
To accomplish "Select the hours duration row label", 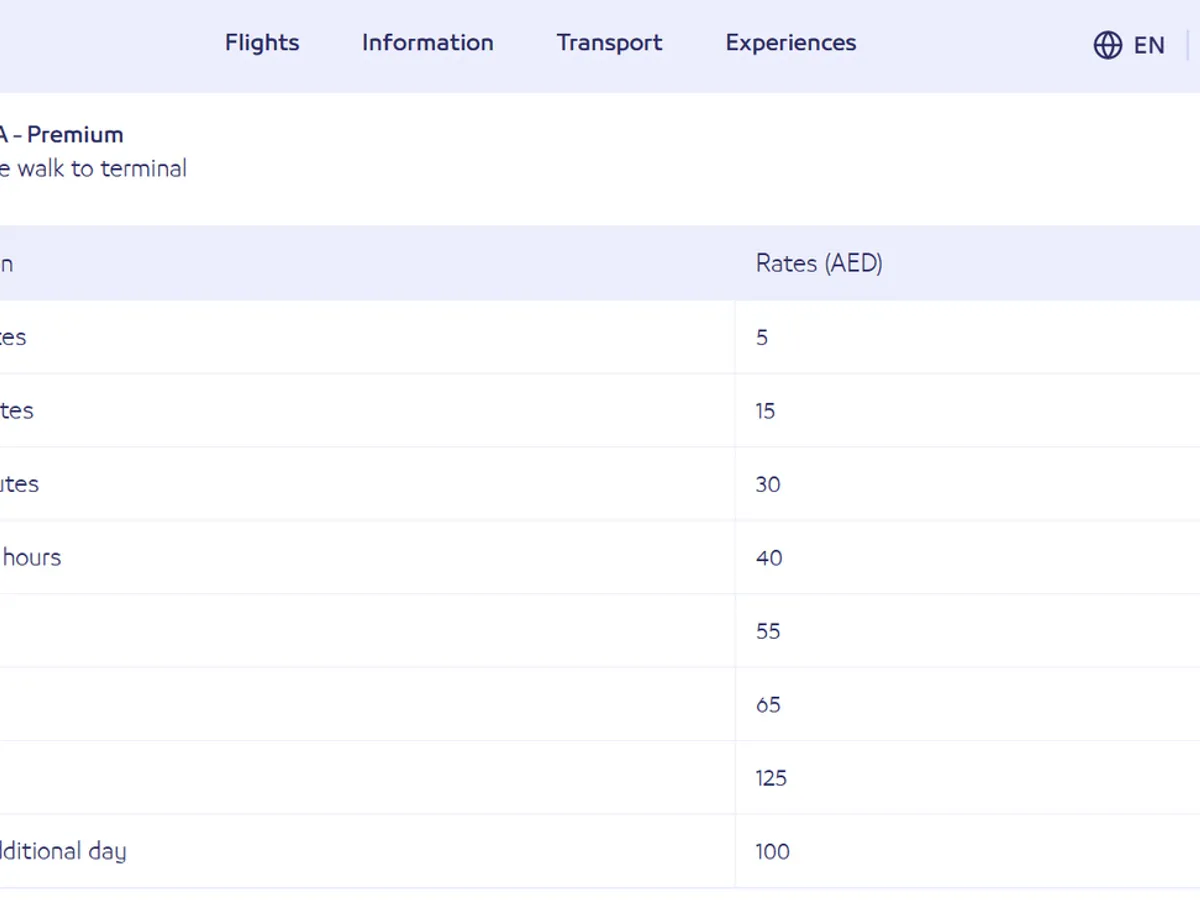I will point(31,558).
